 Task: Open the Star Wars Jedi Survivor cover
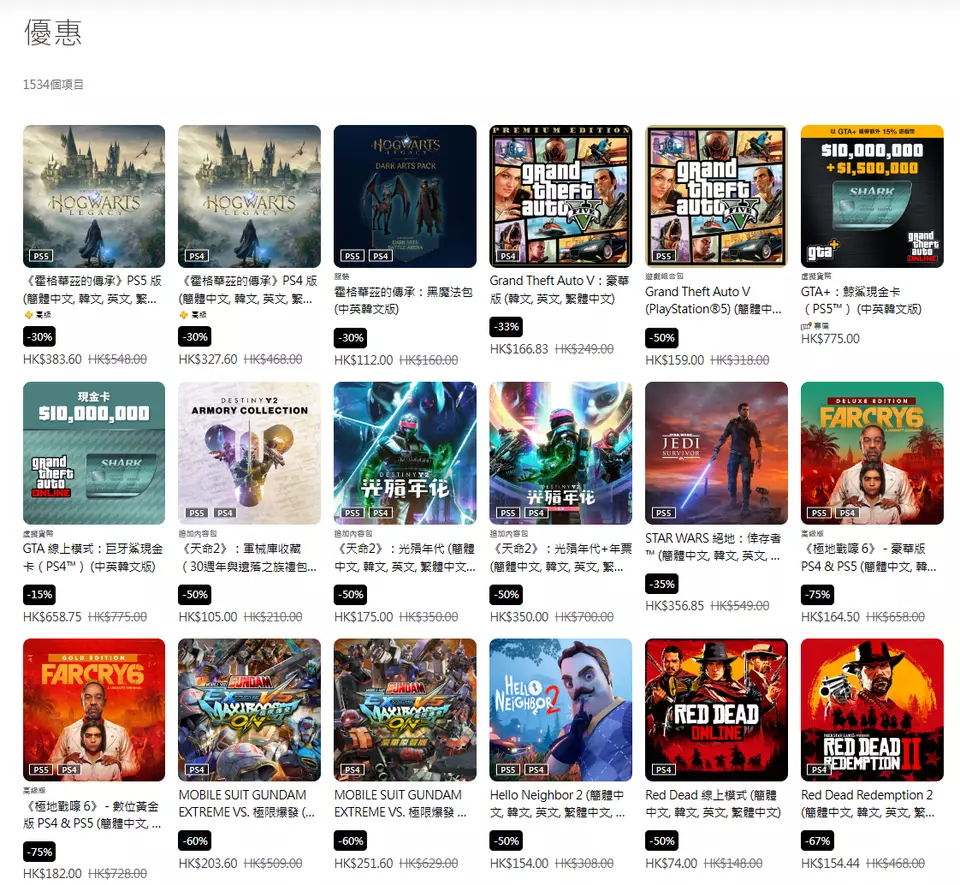[x=716, y=453]
